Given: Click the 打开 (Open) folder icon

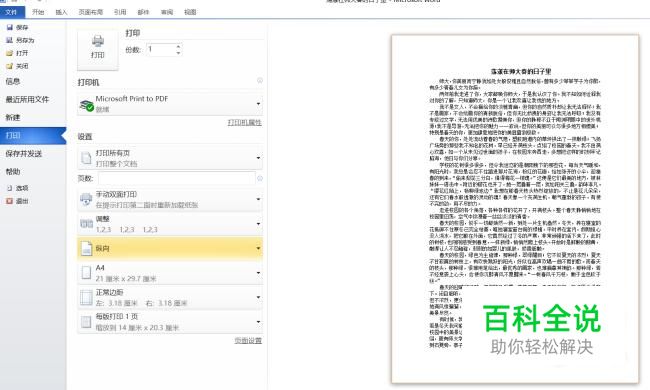Looking at the screenshot, I should (10, 53).
